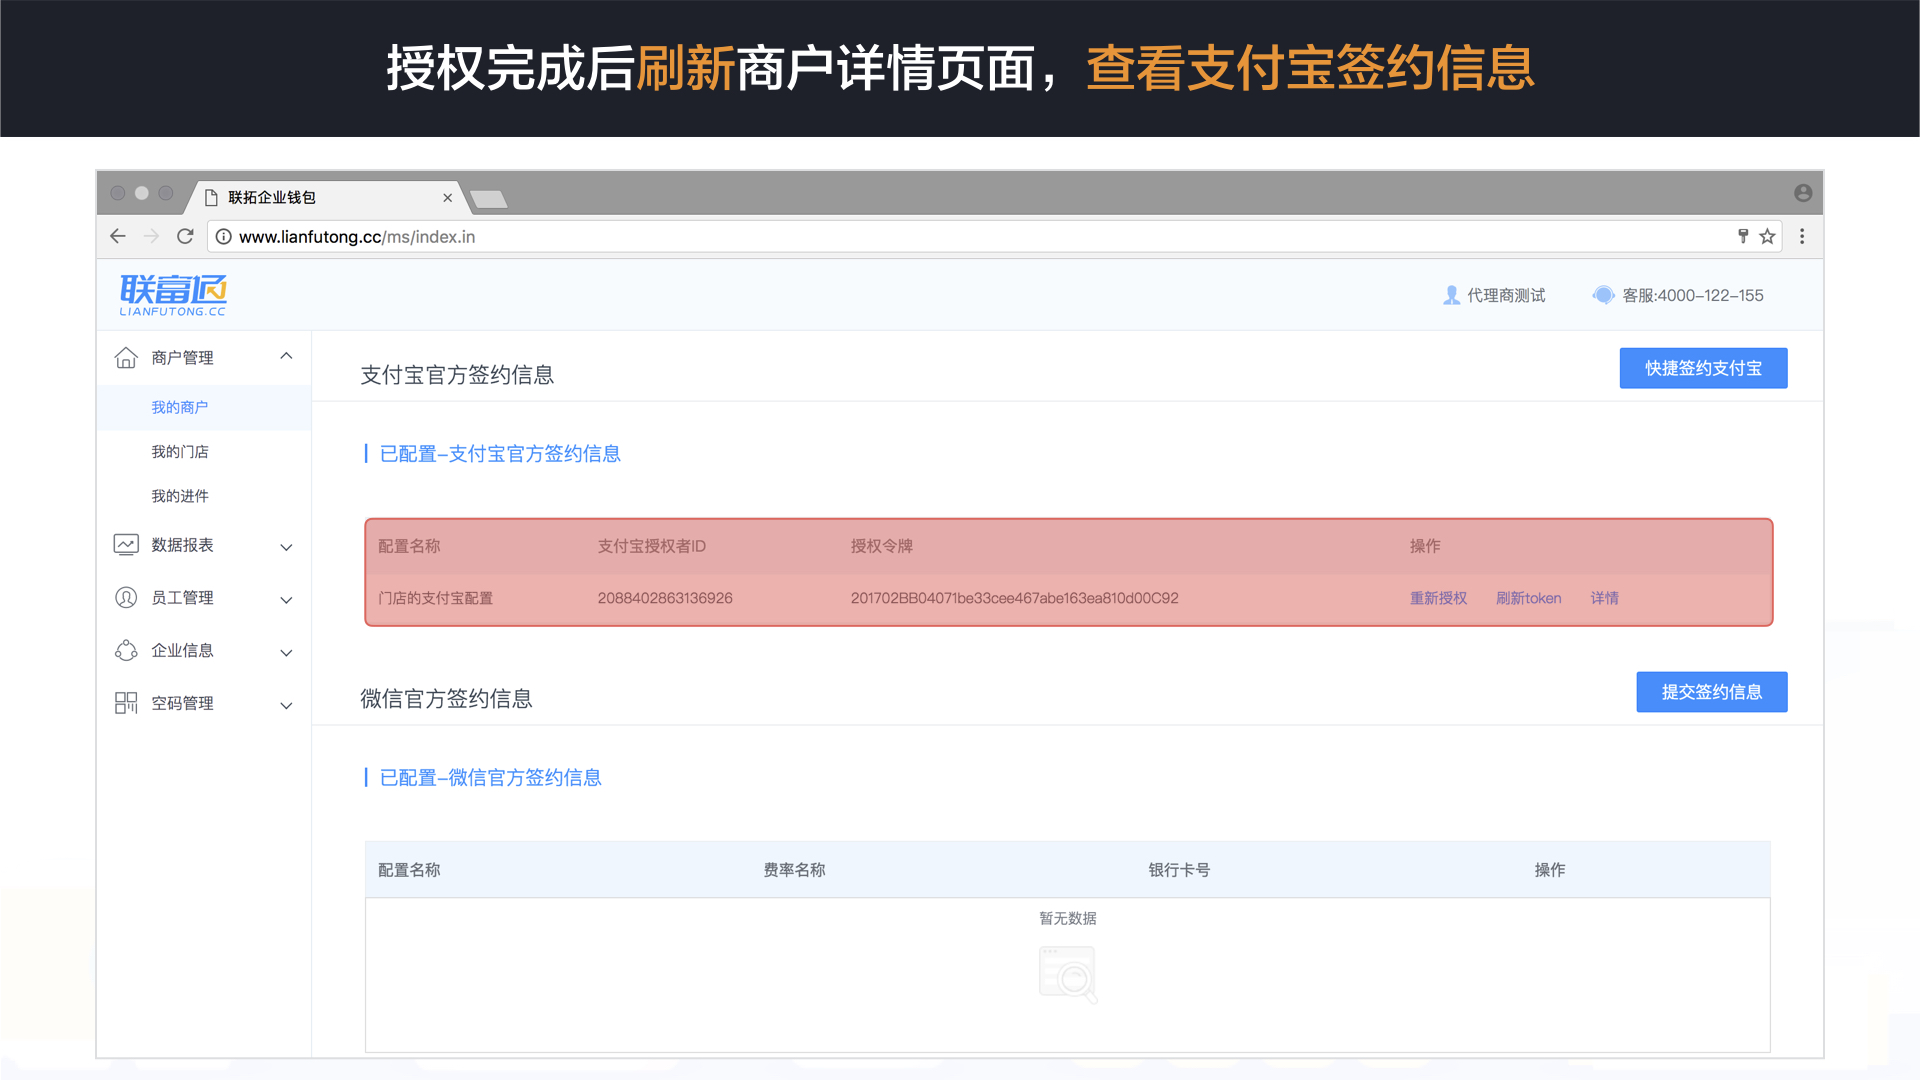Click the 客服:4000-122-155 text
1920x1080 pixels.
coord(1692,295)
